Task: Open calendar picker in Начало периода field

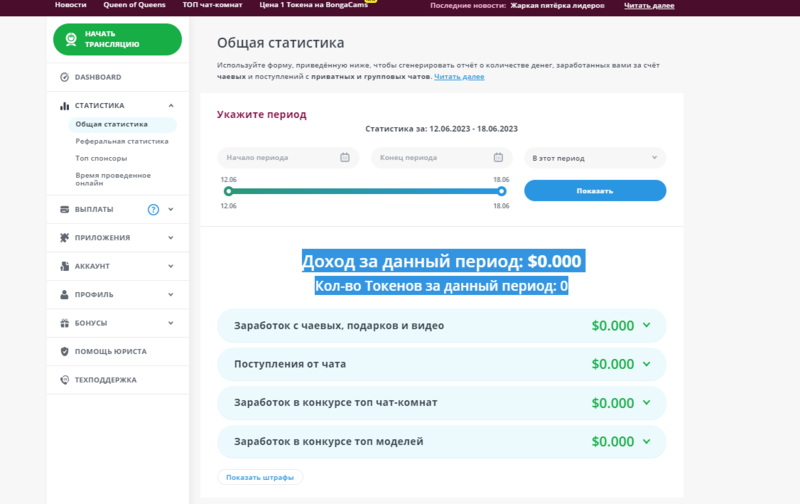Action: (x=345, y=158)
